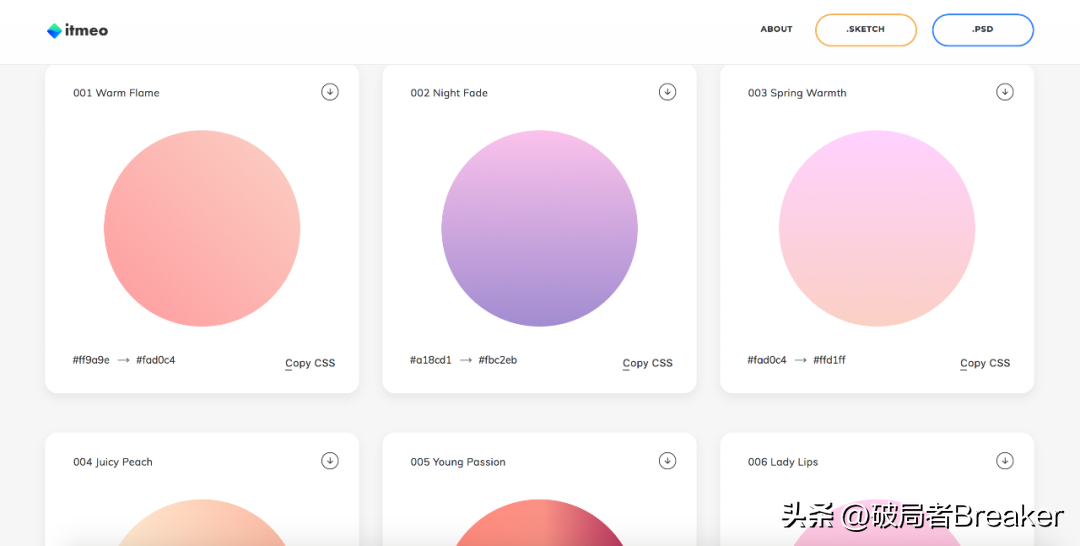Click the .PSD download button
The width and height of the screenshot is (1080, 546).
[982, 30]
